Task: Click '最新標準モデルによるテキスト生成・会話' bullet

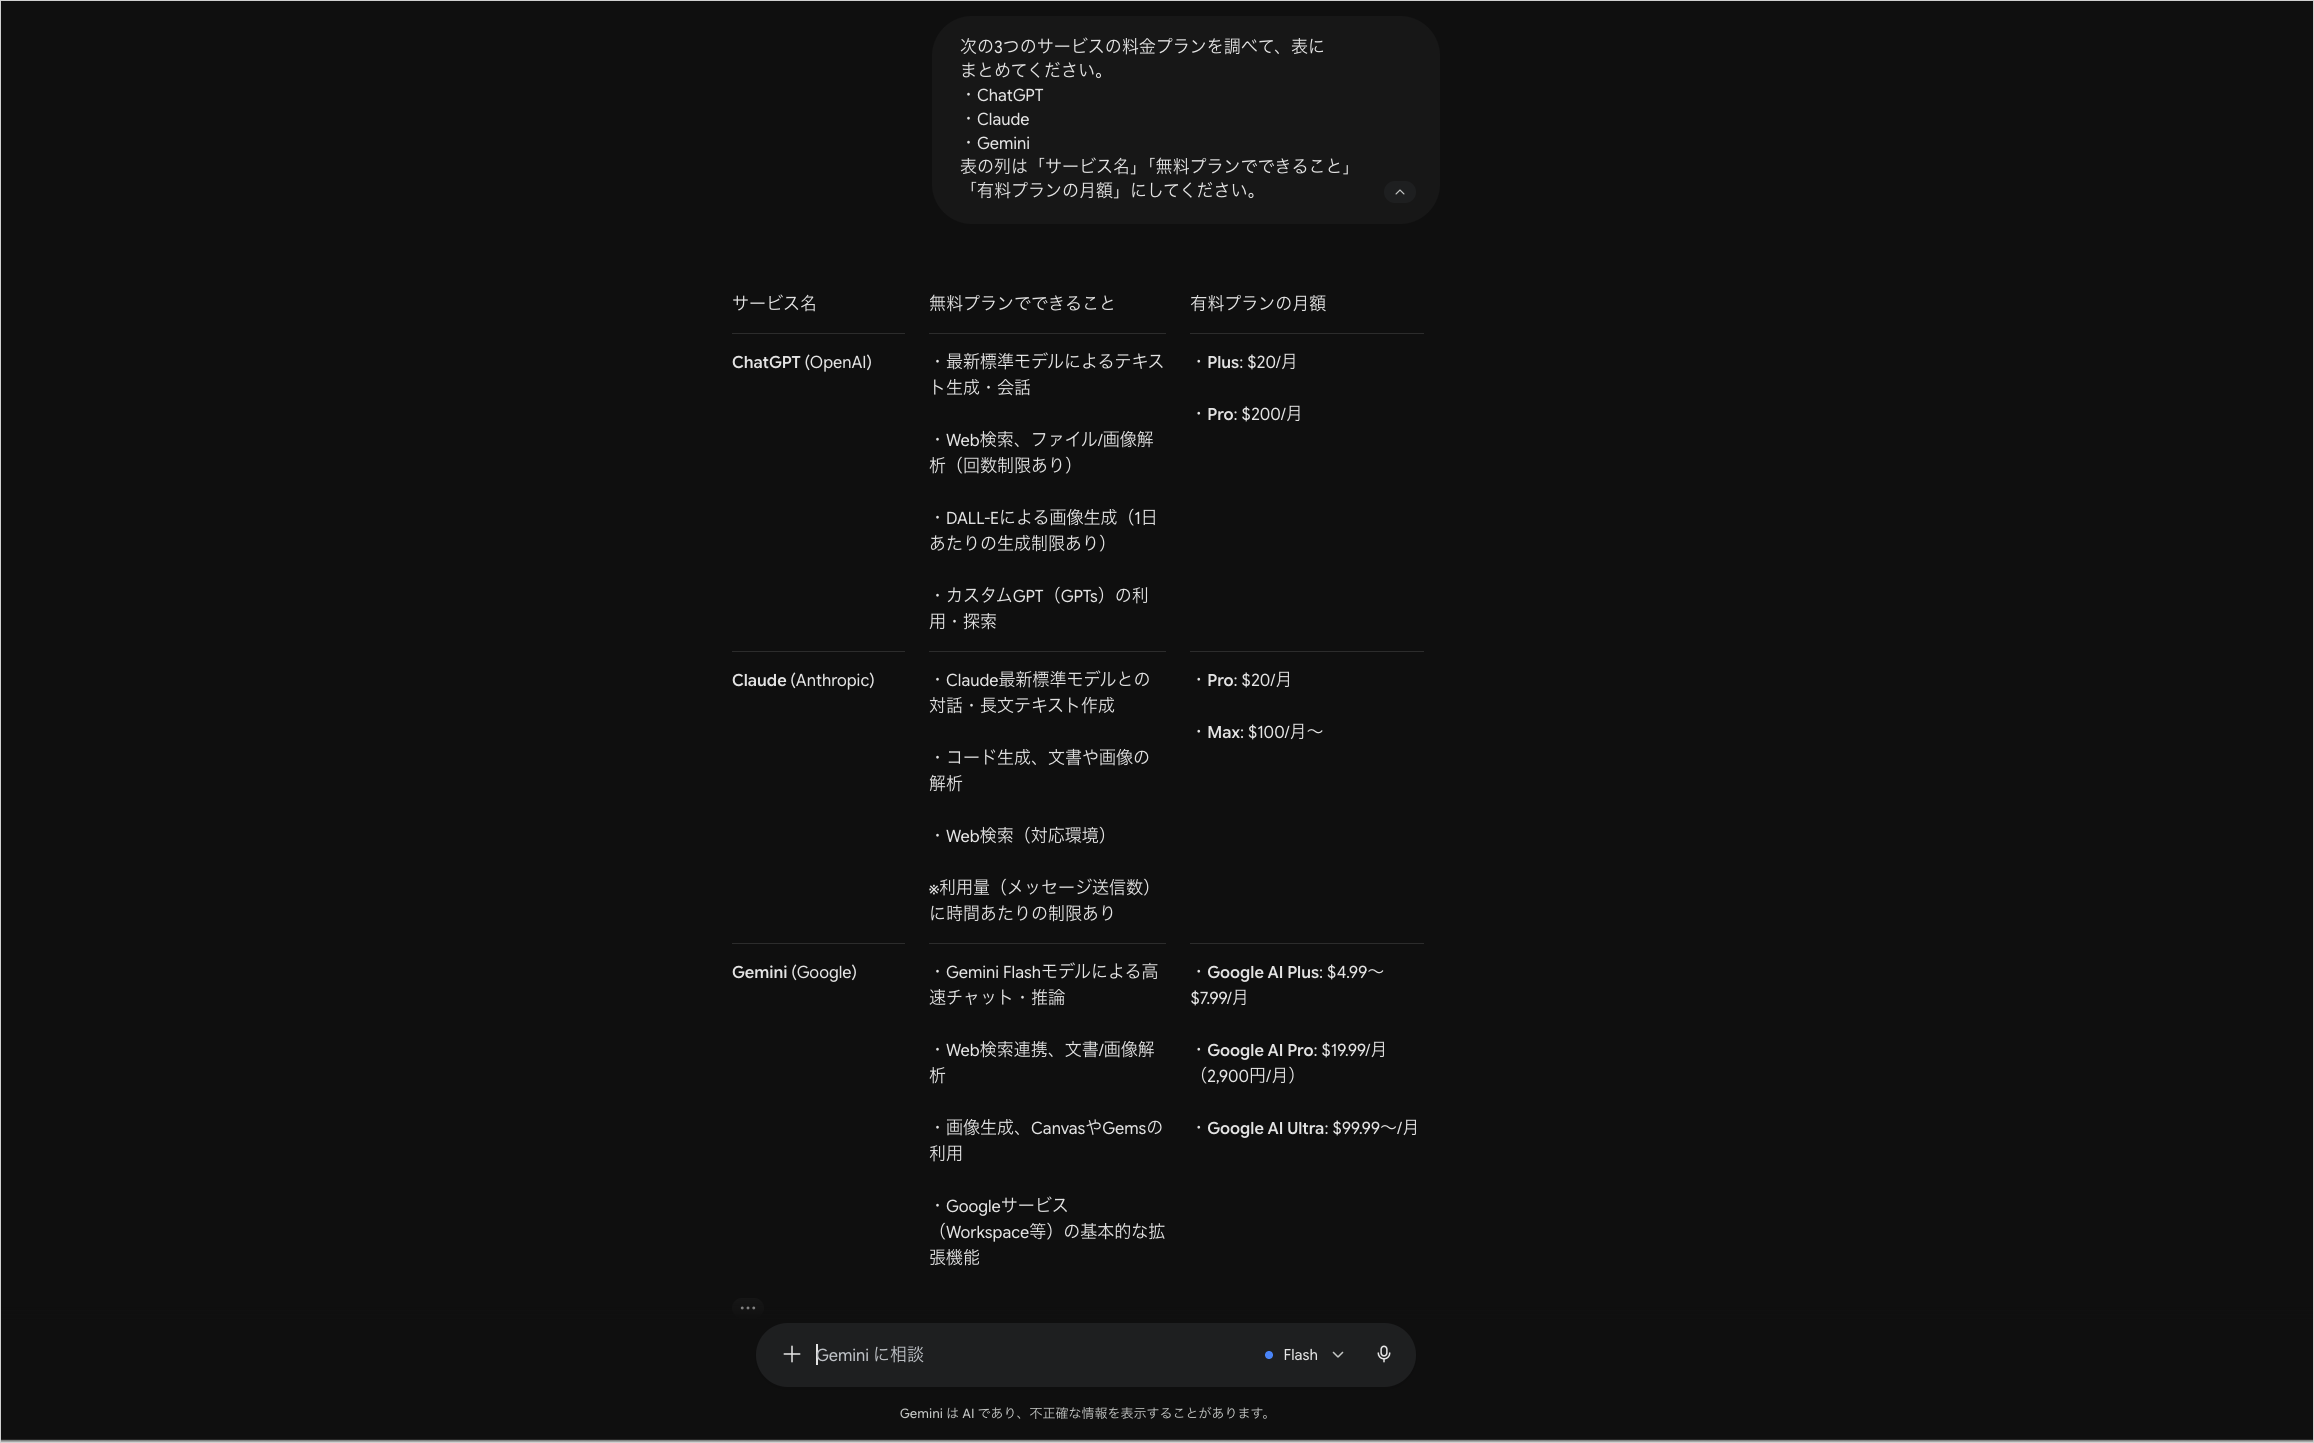Action: [1046, 374]
